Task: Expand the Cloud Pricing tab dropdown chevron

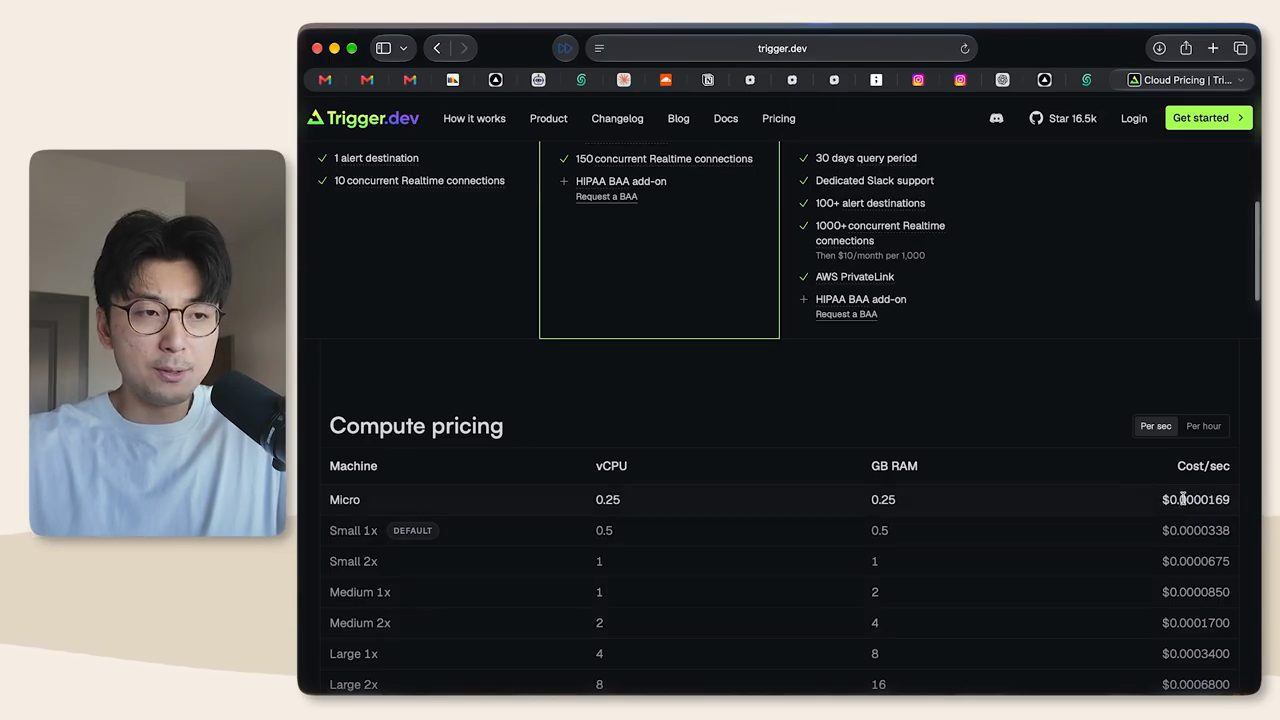Action: [1241, 80]
